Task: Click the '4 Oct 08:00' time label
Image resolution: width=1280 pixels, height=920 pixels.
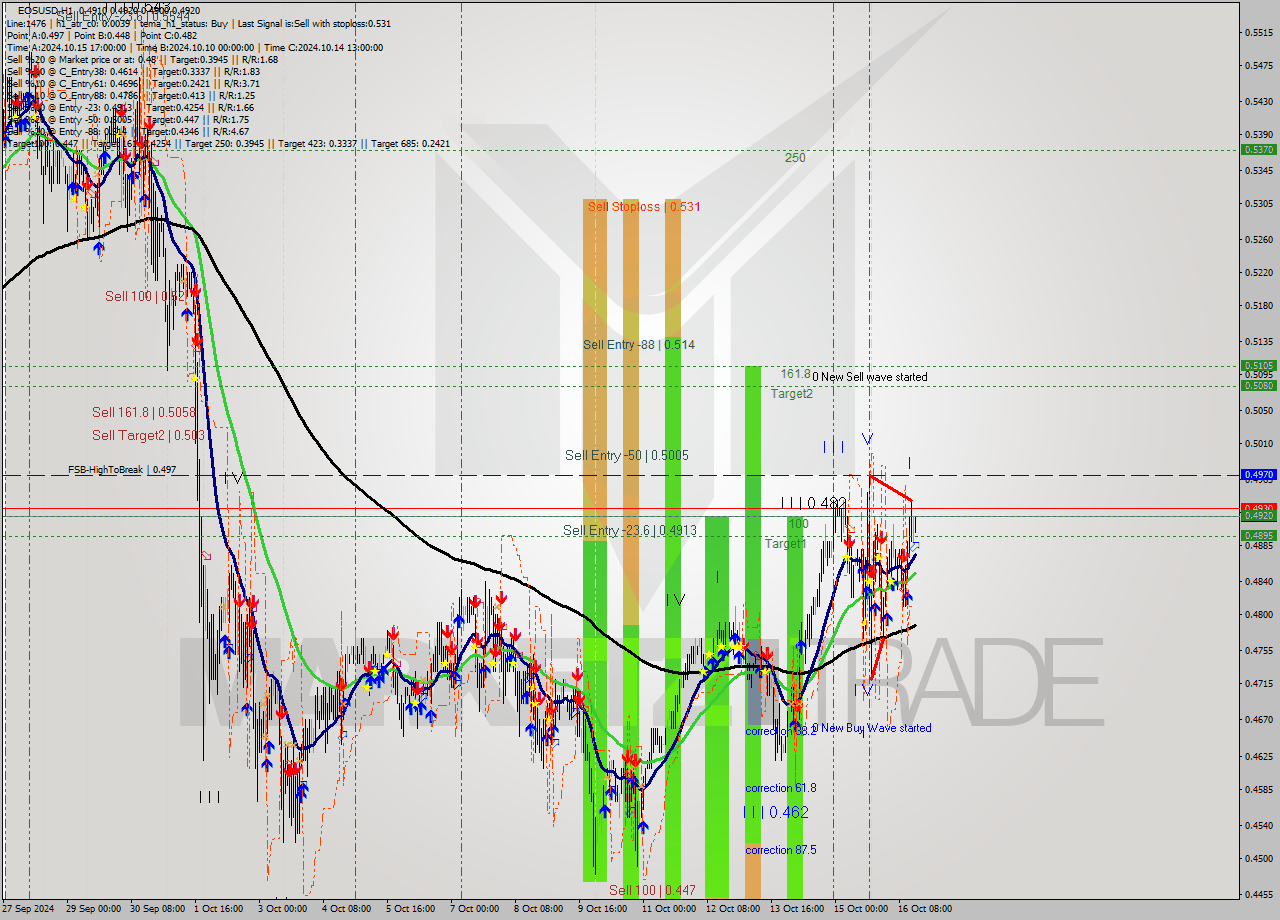Action: (347, 909)
